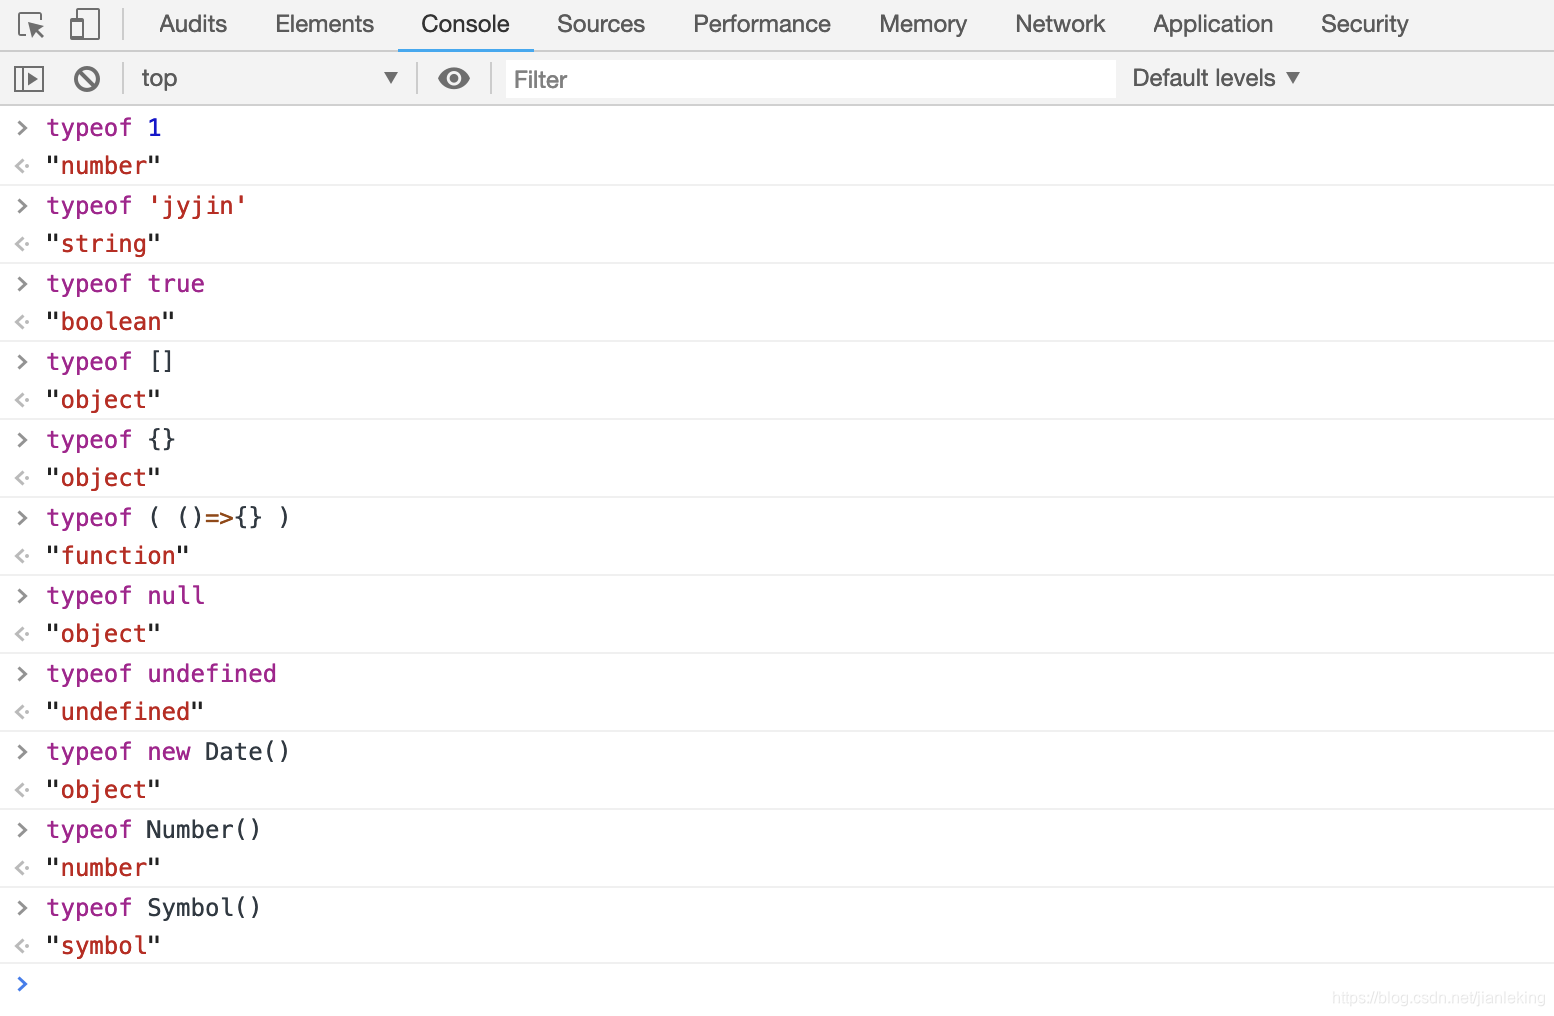1554x1016 pixels.
Task: Select the "undefined" output string
Action: (125, 712)
